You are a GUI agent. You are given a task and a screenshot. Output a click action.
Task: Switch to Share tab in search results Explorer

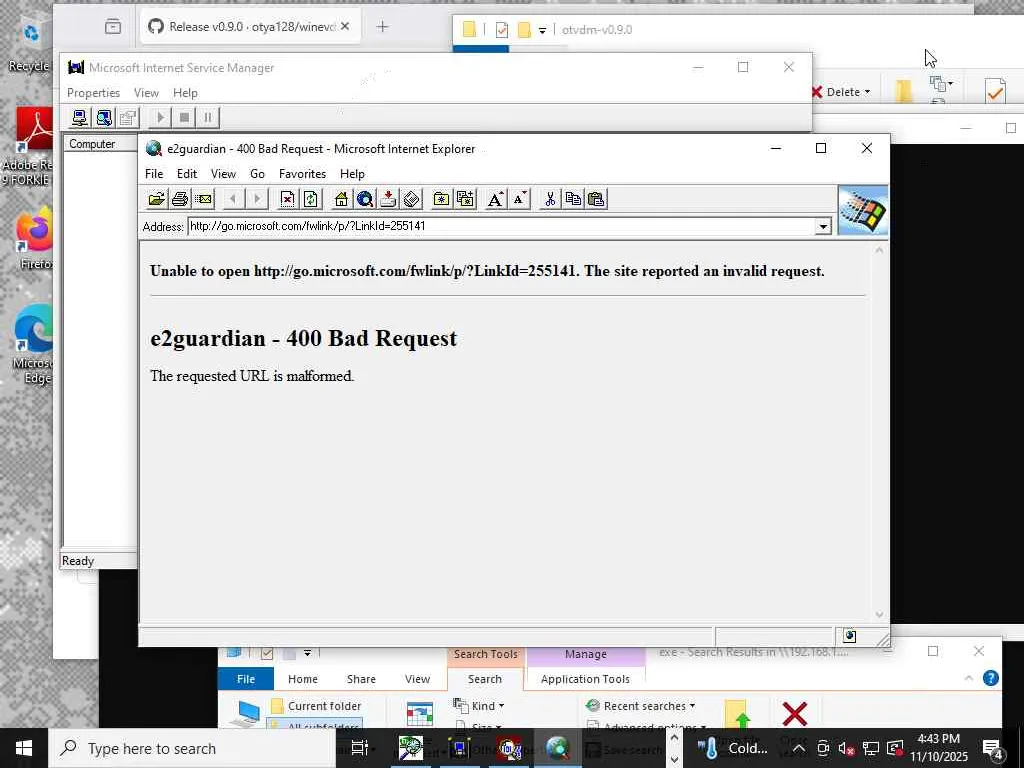(361, 679)
